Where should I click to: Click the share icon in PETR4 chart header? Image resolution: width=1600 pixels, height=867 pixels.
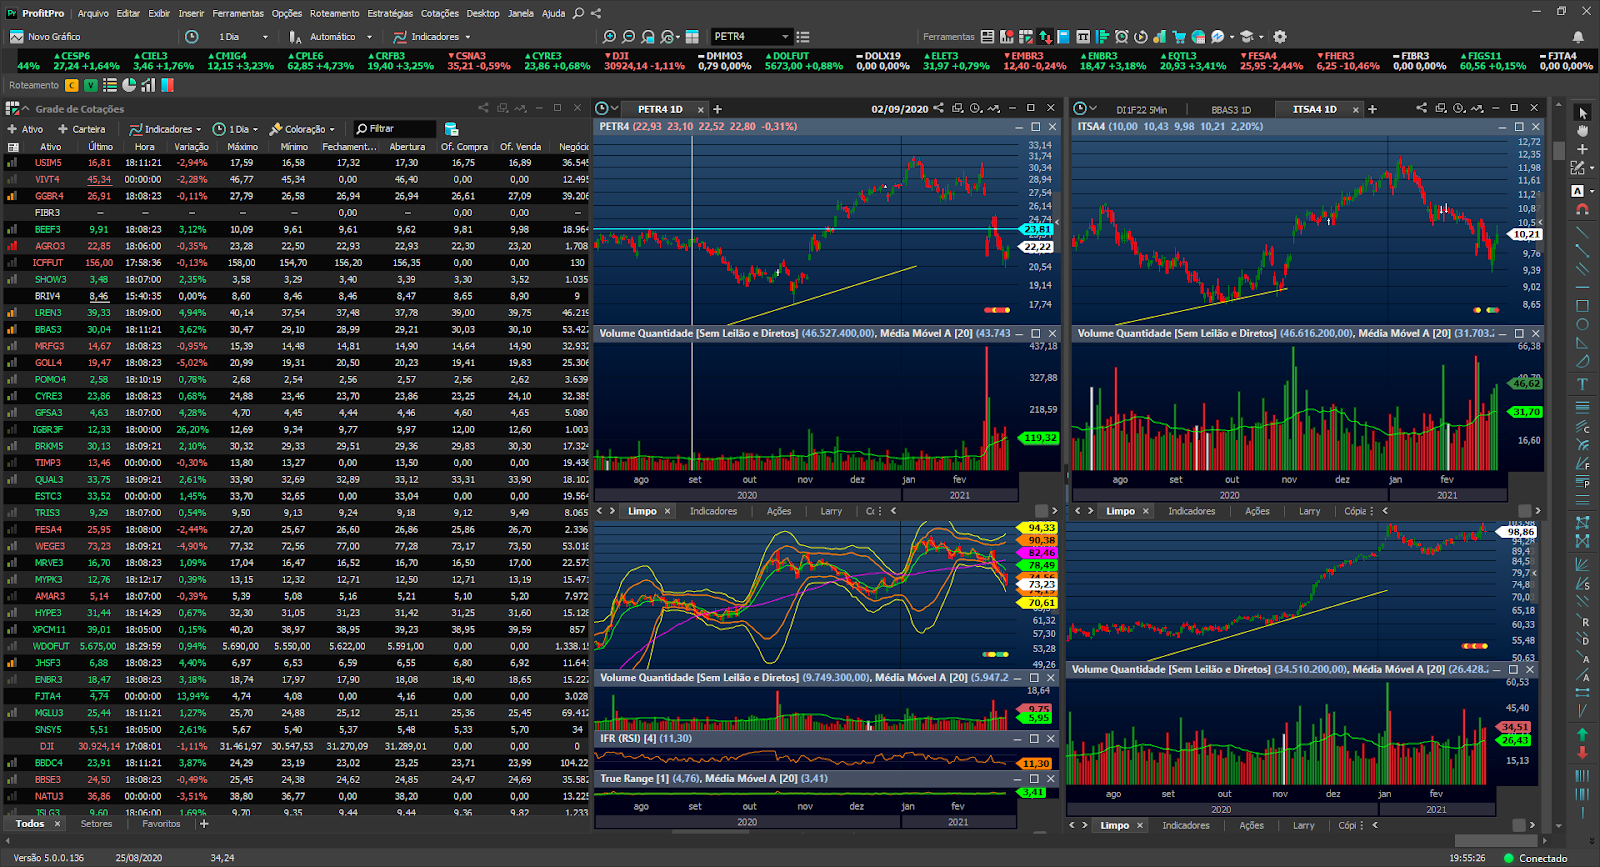[938, 108]
